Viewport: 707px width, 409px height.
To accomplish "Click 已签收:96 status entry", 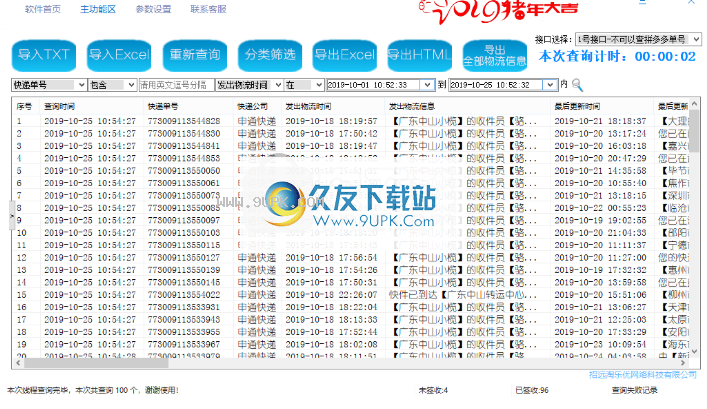I will coord(532,390).
